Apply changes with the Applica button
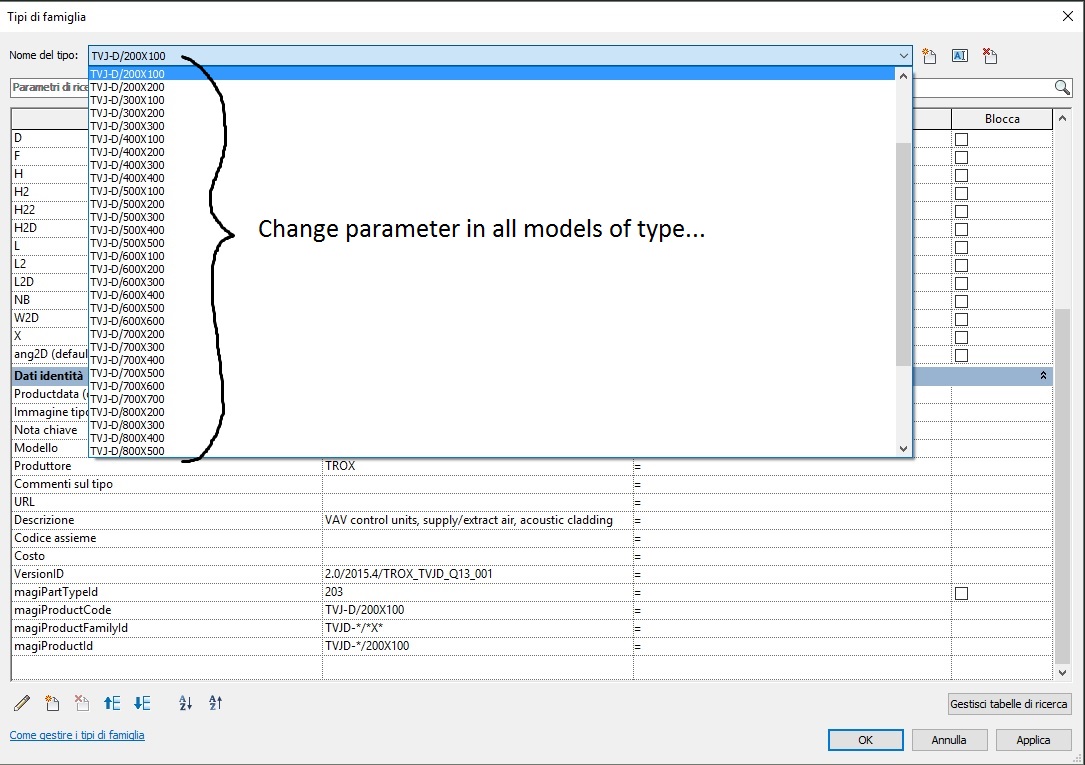Viewport: 1085px width, 765px height. point(1033,740)
